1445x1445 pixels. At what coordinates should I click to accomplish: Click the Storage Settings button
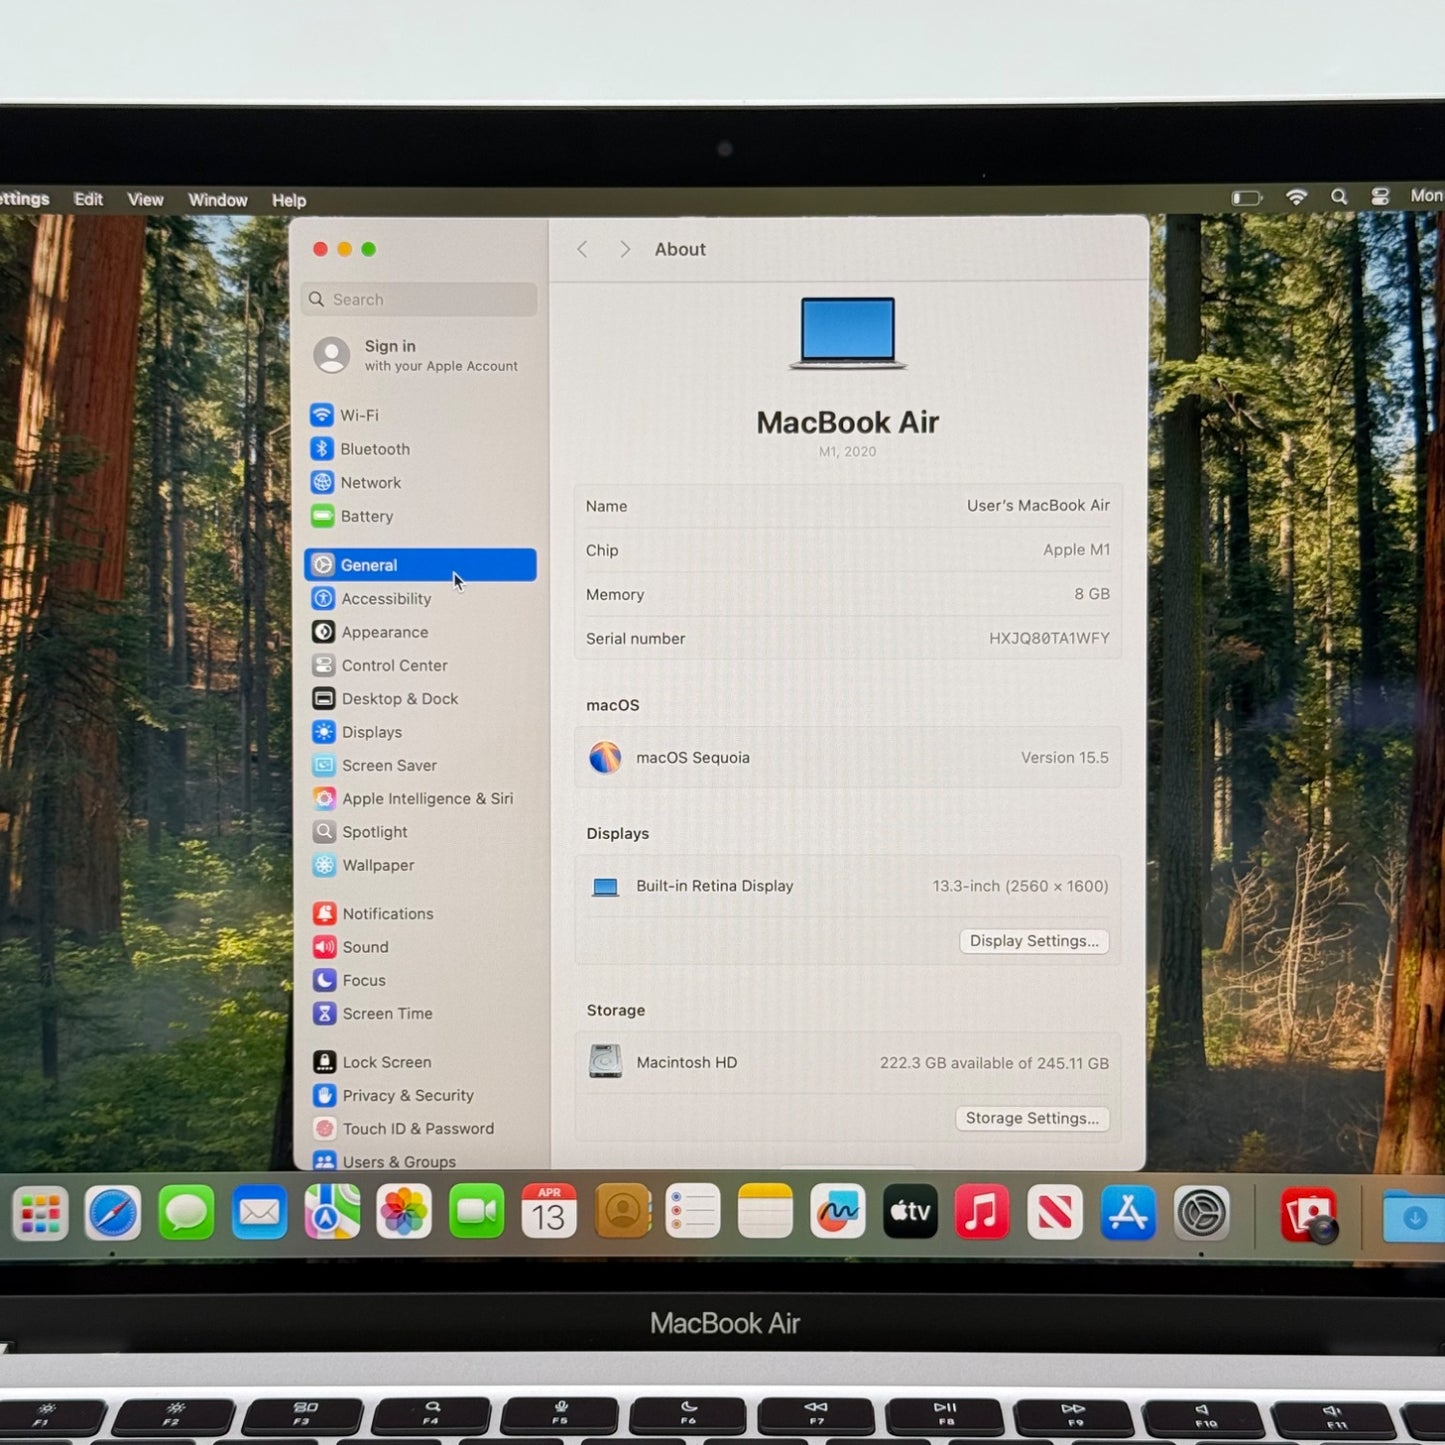click(1031, 1118)
